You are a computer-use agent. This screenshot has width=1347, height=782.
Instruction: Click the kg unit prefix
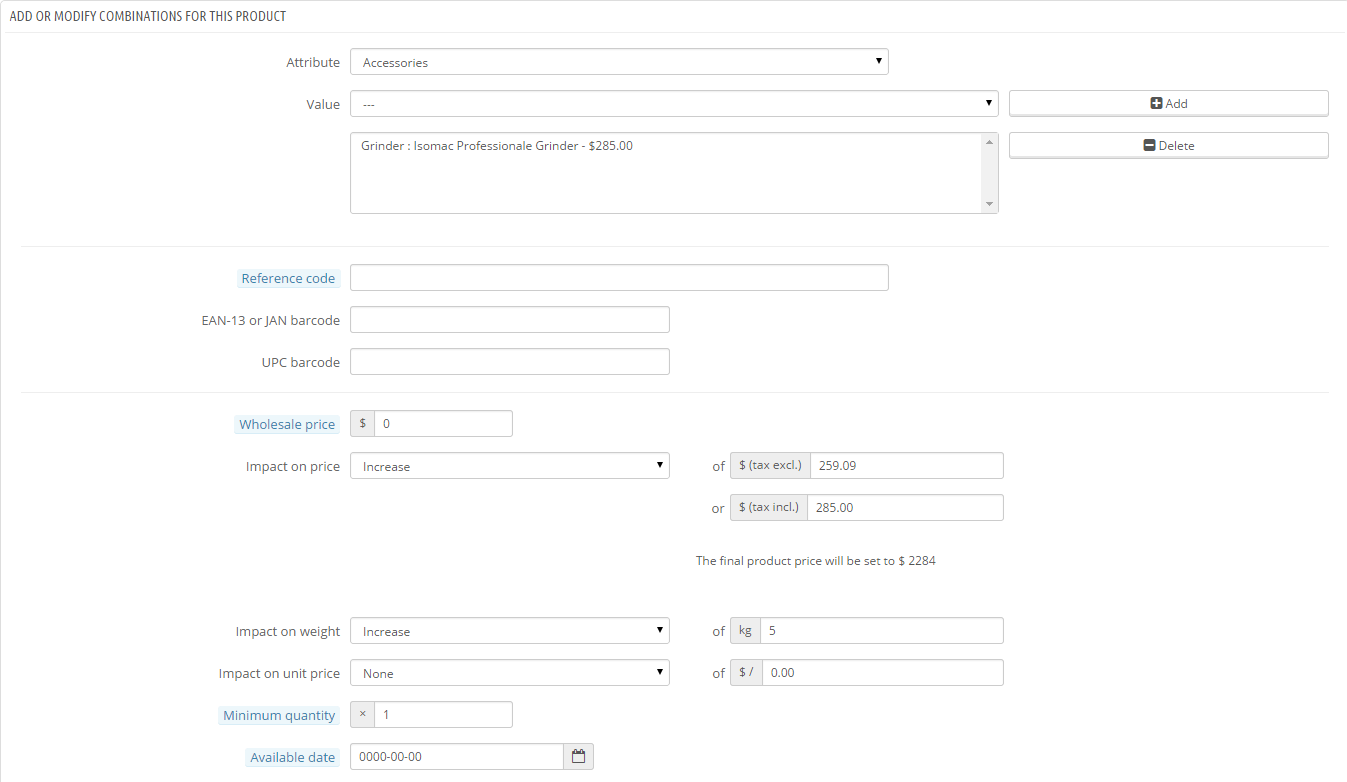point(746,631)
